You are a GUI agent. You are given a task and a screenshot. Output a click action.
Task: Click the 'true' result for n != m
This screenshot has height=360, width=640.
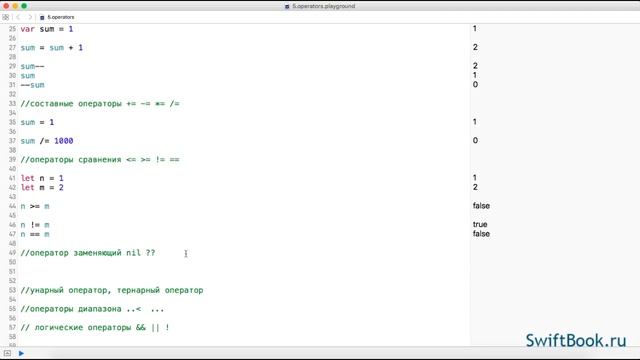[x=480, y=224]
